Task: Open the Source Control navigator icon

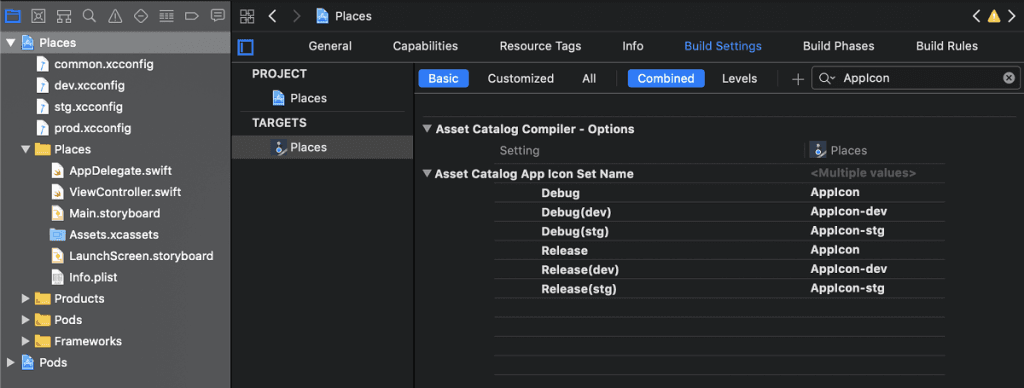Action: (x=39, y=16)
